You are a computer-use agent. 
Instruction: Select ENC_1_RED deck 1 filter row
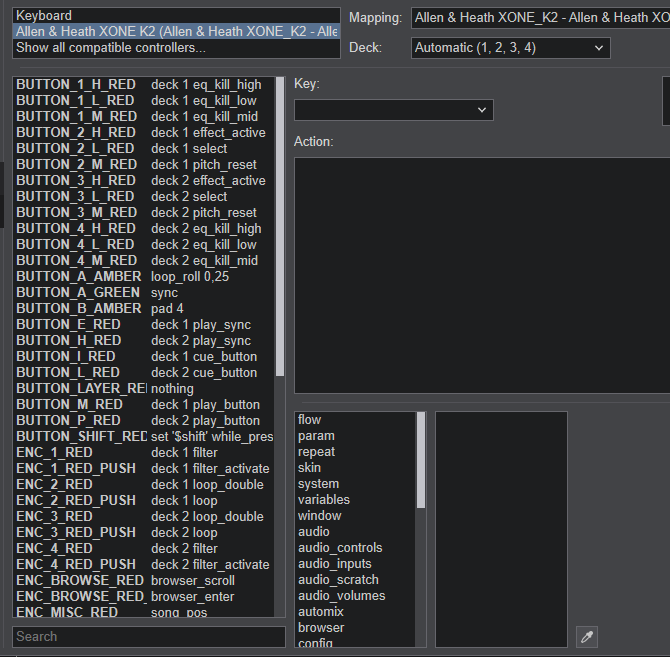(x=144, y=453)
